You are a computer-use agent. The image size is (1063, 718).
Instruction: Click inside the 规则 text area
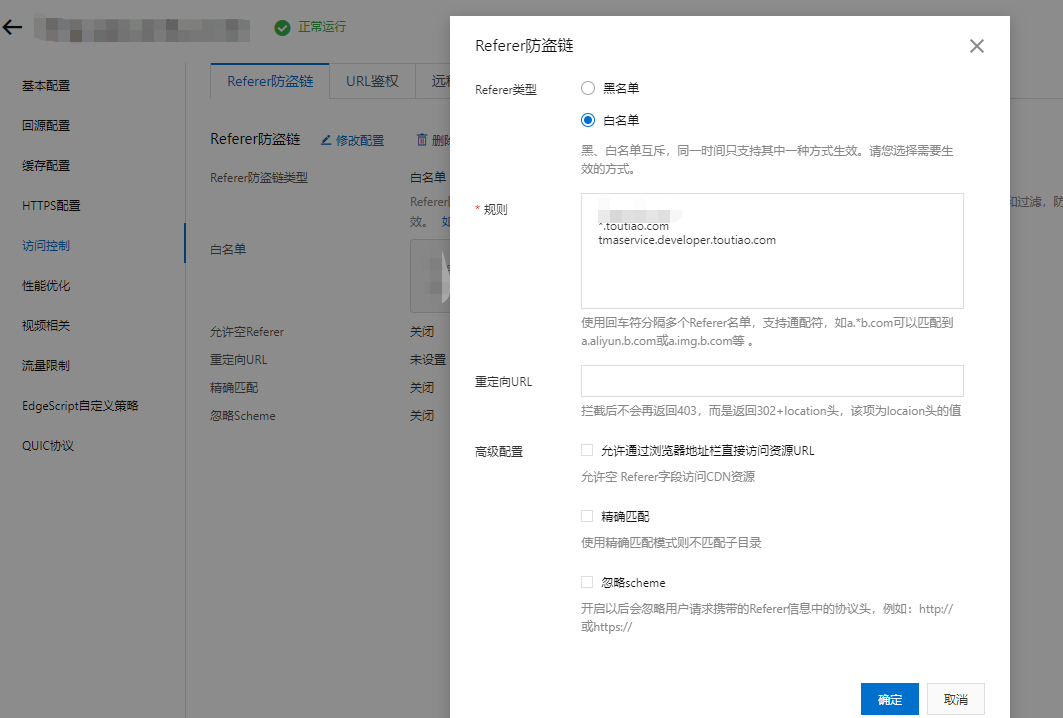tap(772, 270)
